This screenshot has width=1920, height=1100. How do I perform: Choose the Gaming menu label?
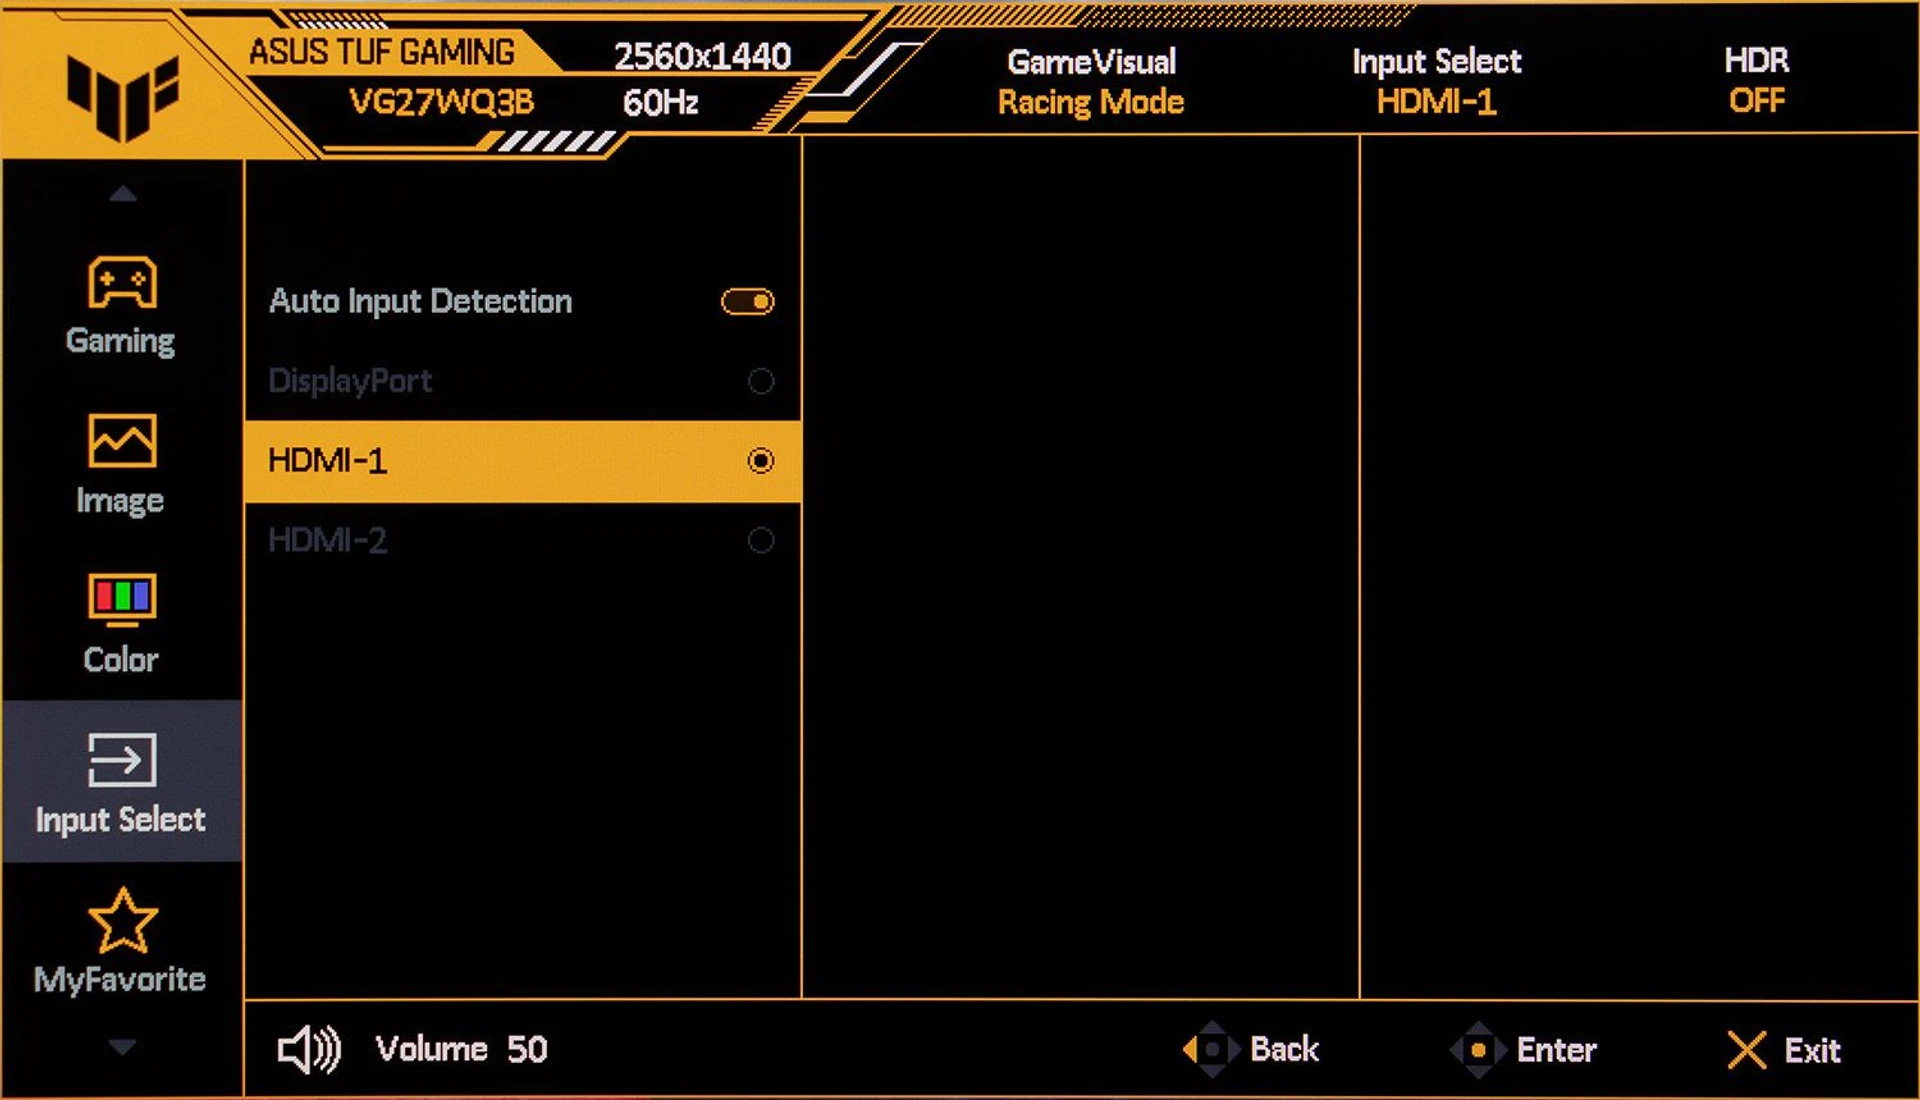[x=120, y=341]
